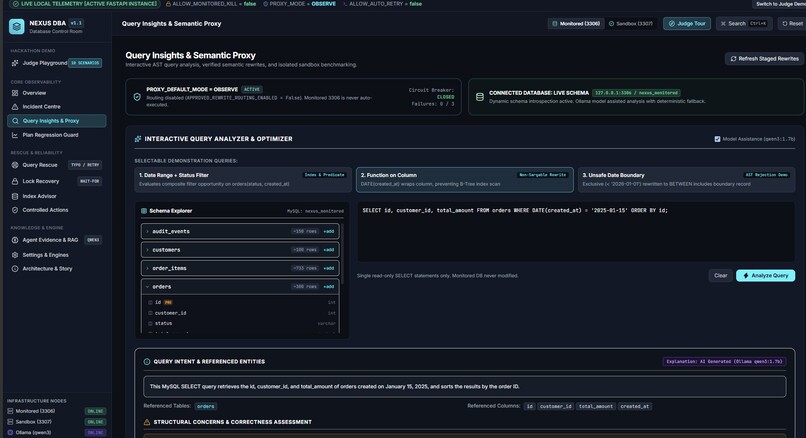The image size is (806, 438).
Task: Click the column icon beside customer_id
Action: click(150, 313)
